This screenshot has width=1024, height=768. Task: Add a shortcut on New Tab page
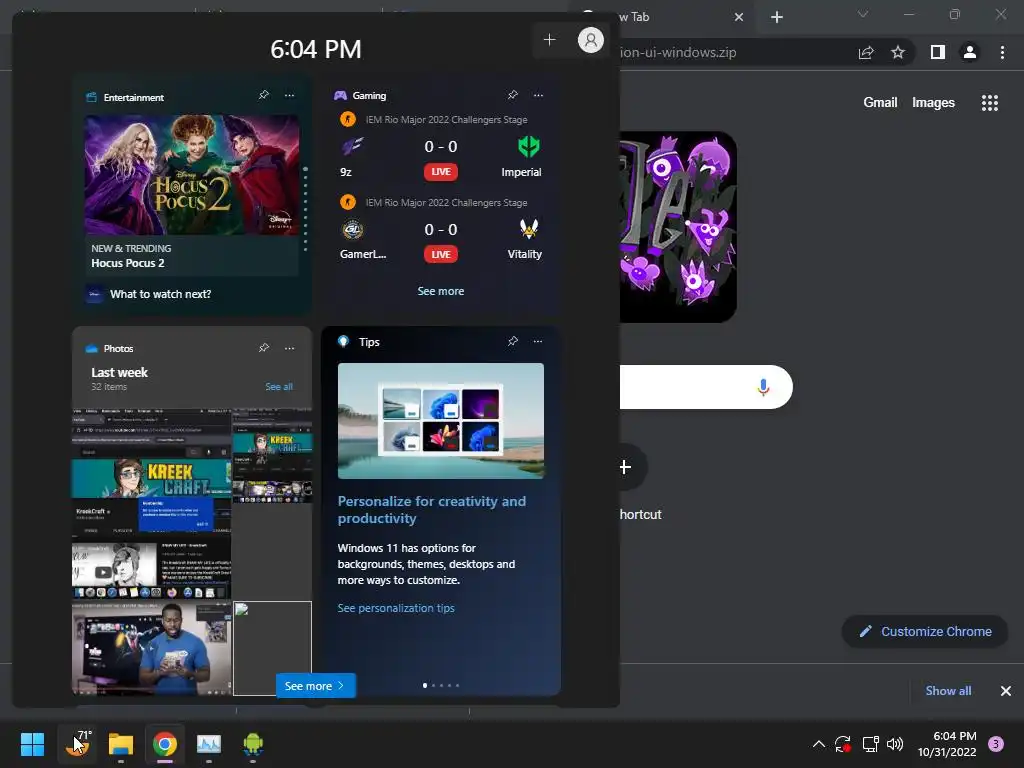pos(627,467)
